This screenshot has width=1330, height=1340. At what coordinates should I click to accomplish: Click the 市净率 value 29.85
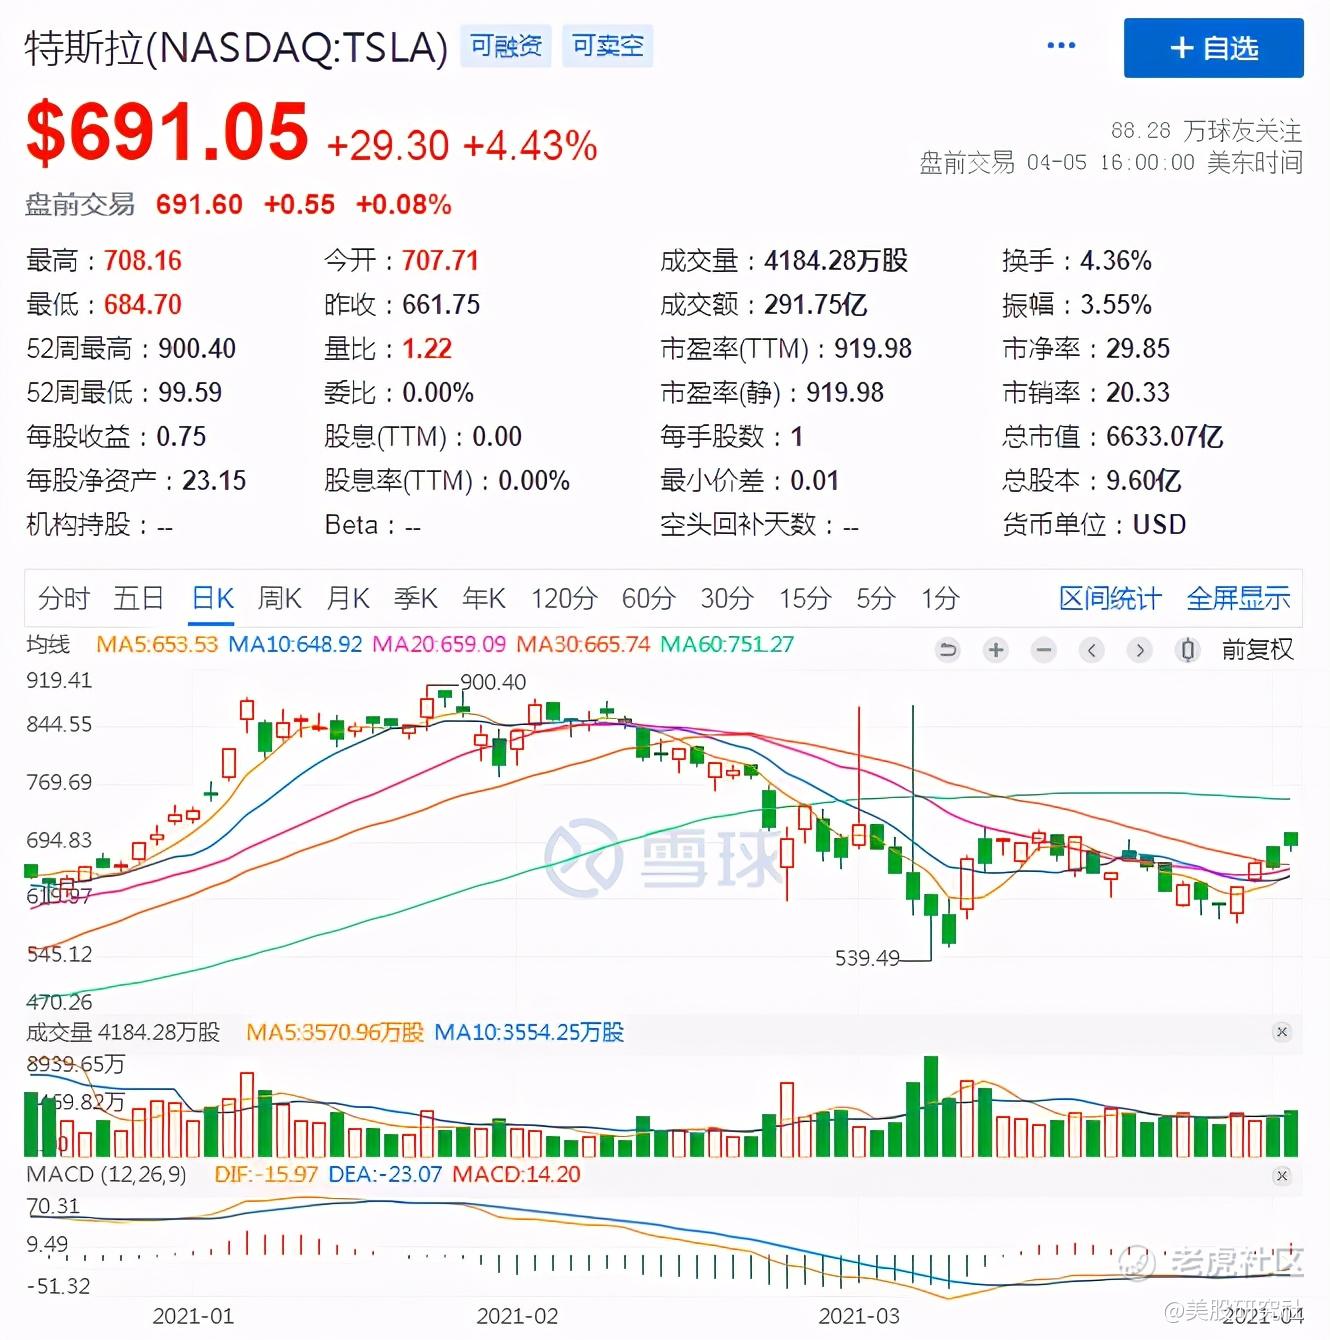tap(1138, 349)
